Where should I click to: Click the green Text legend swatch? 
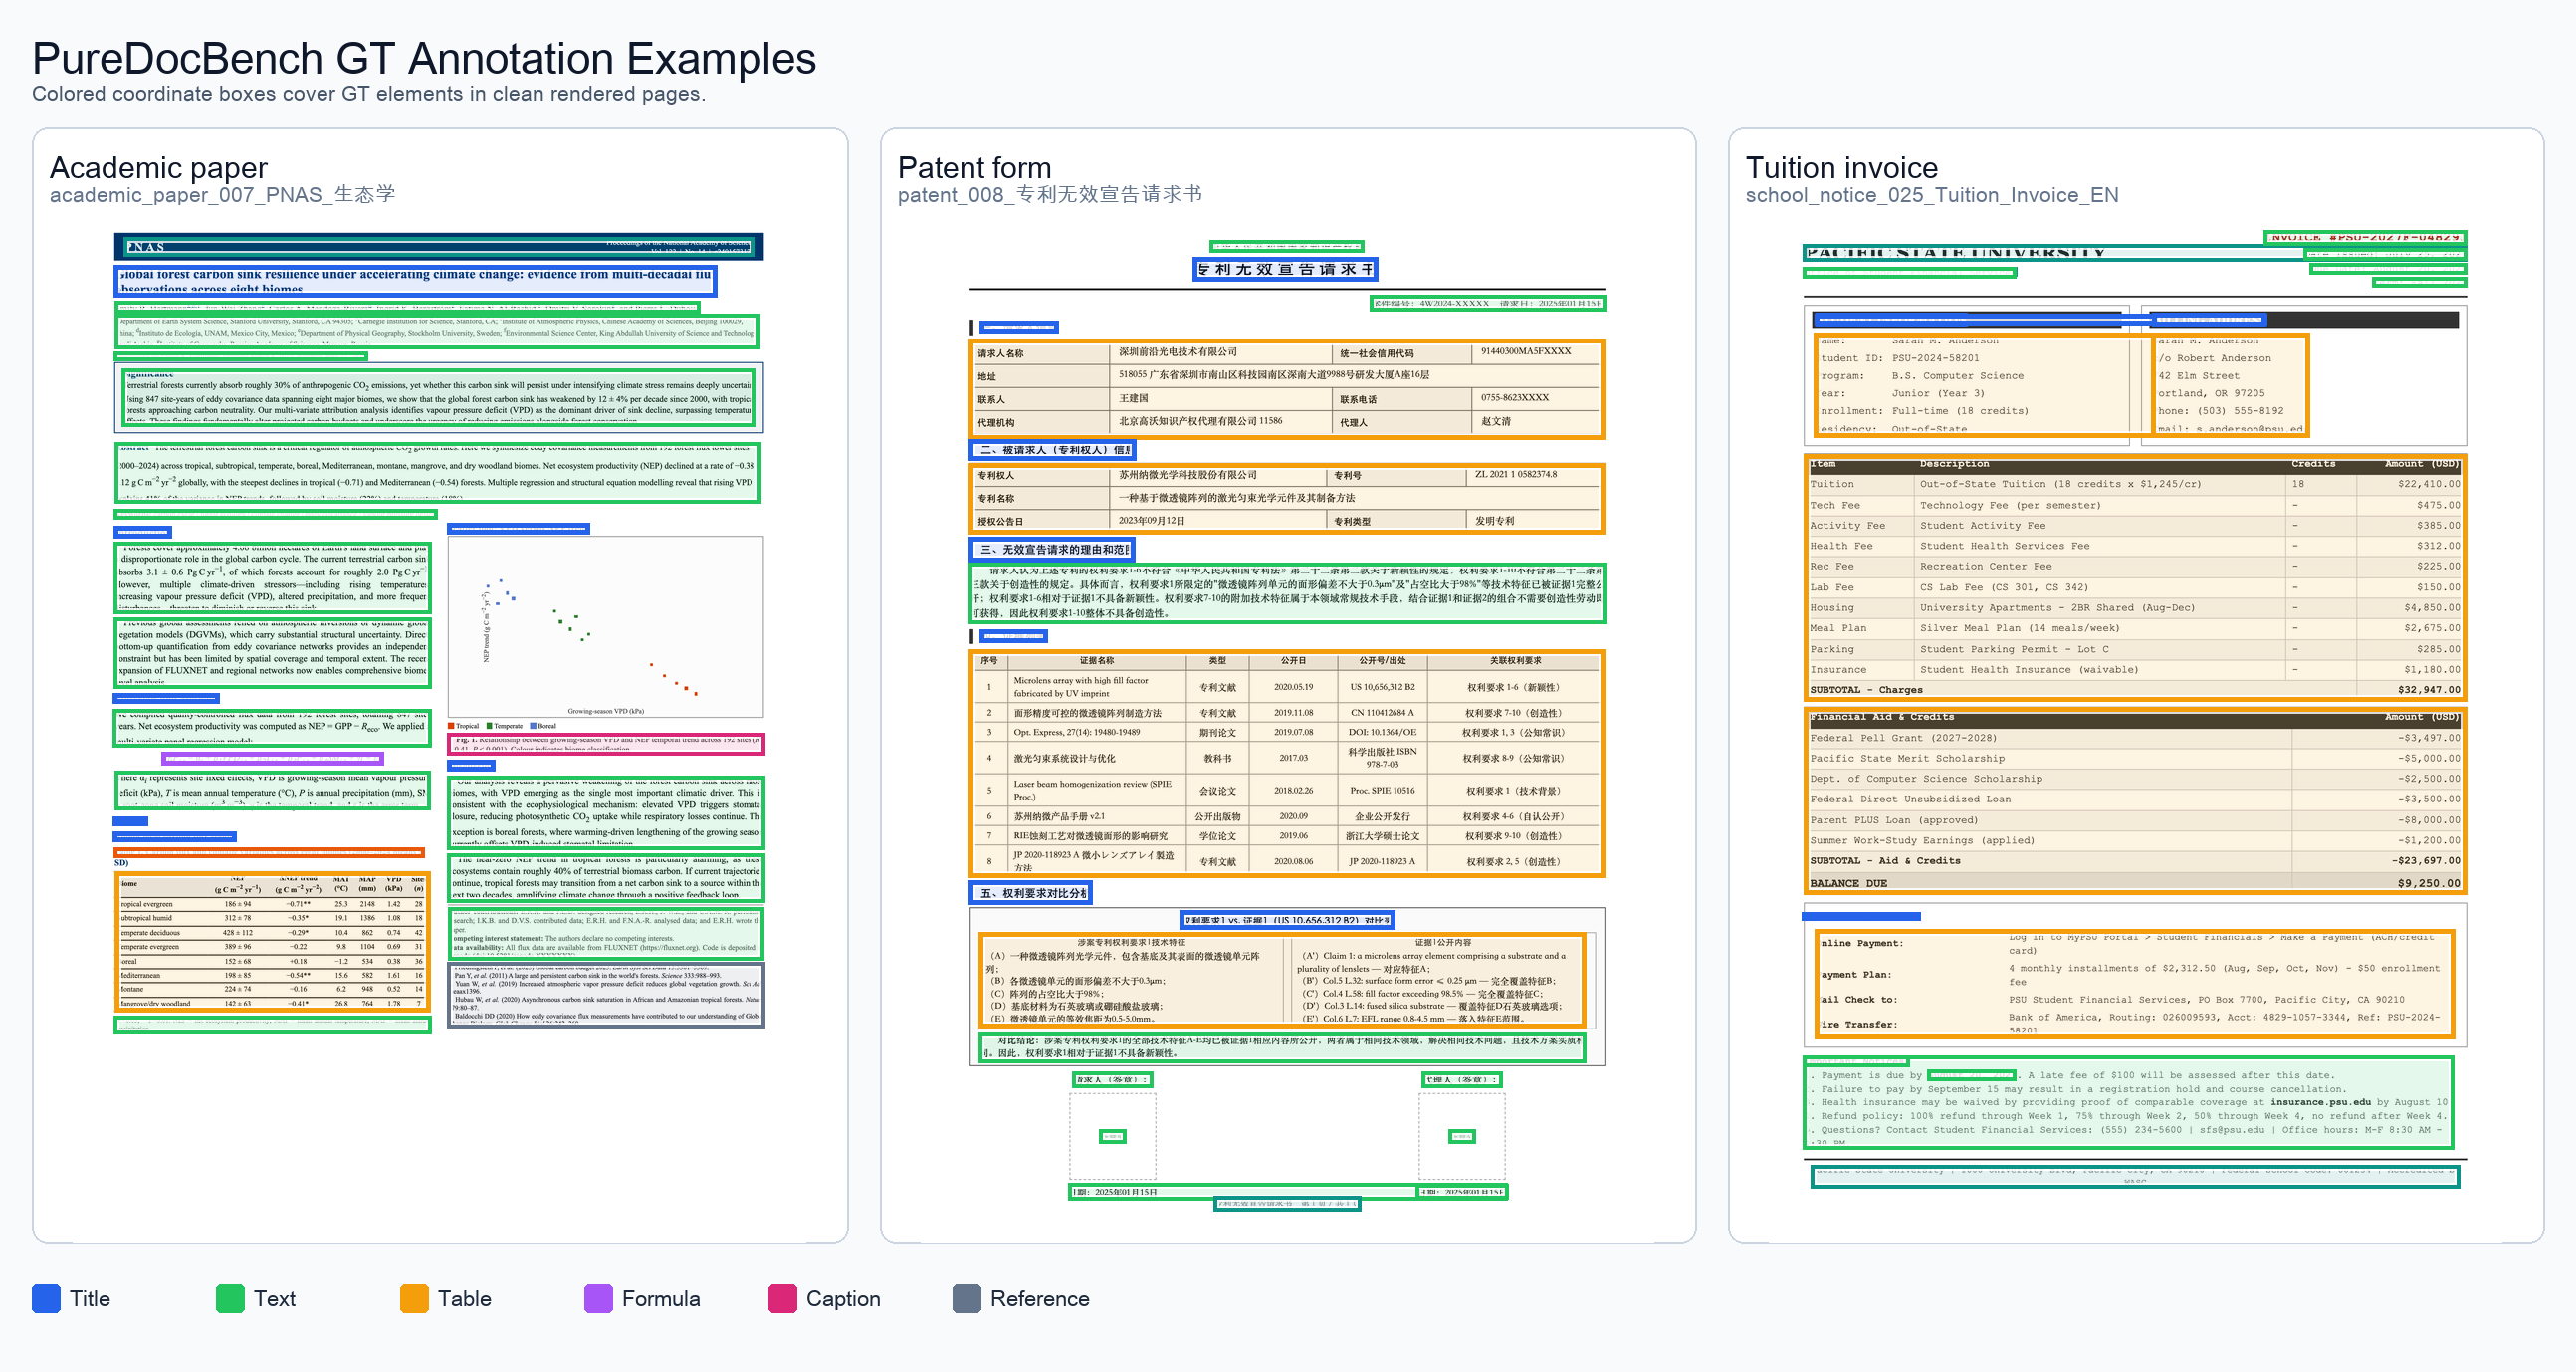coord(230,1298)
